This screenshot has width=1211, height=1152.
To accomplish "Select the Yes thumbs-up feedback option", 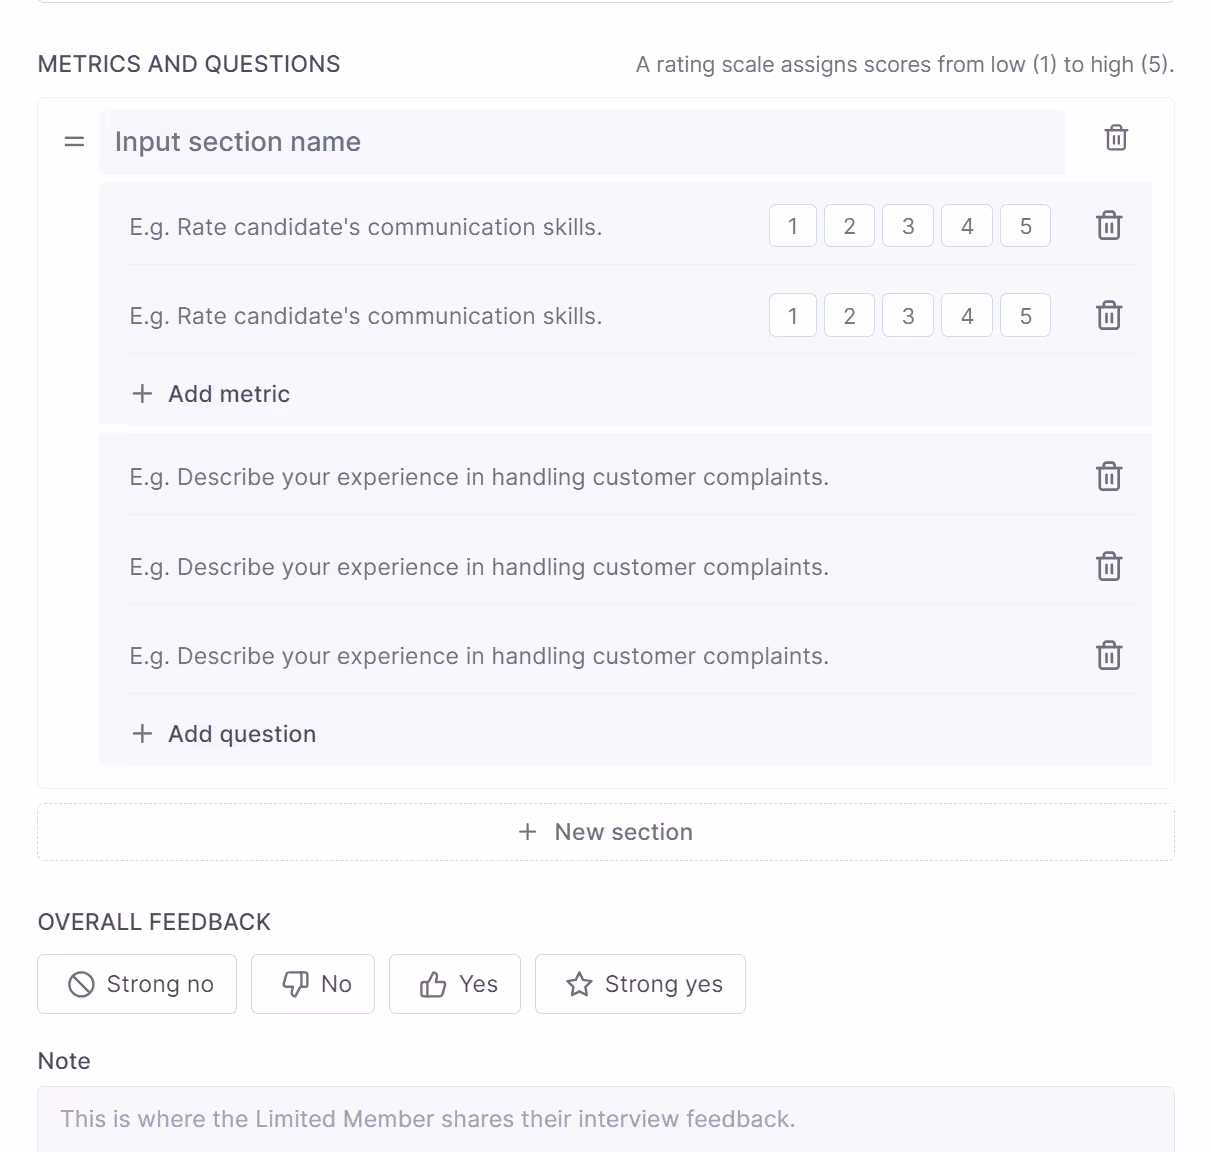I will point(455,984).
